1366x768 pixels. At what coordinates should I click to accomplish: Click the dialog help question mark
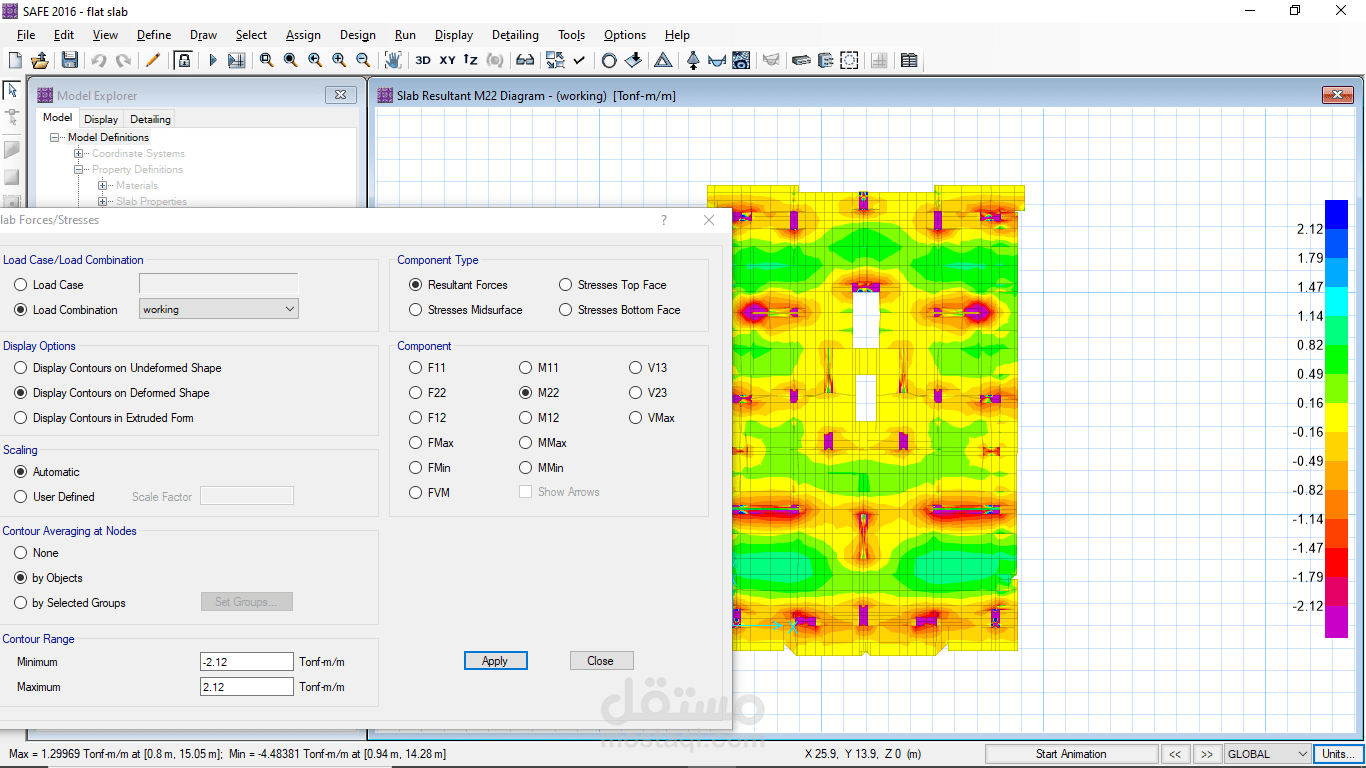(x=664, y=220)
